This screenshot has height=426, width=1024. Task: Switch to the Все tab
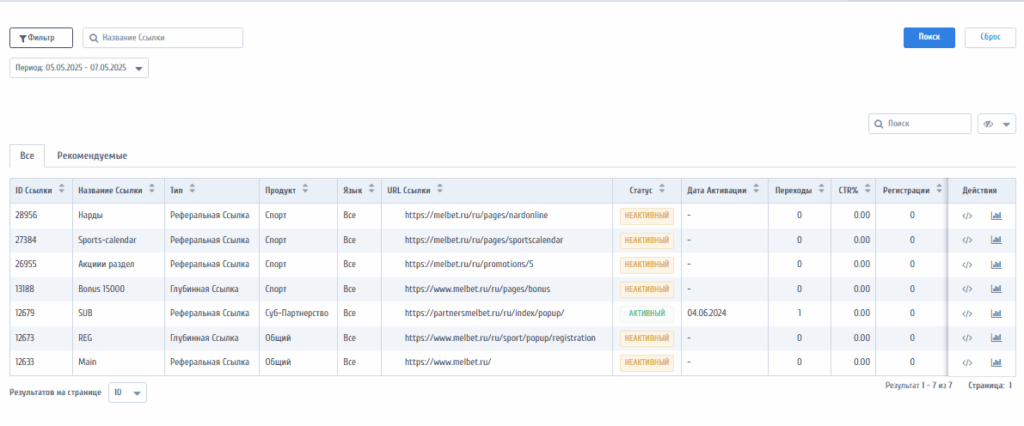coord(27,156)
